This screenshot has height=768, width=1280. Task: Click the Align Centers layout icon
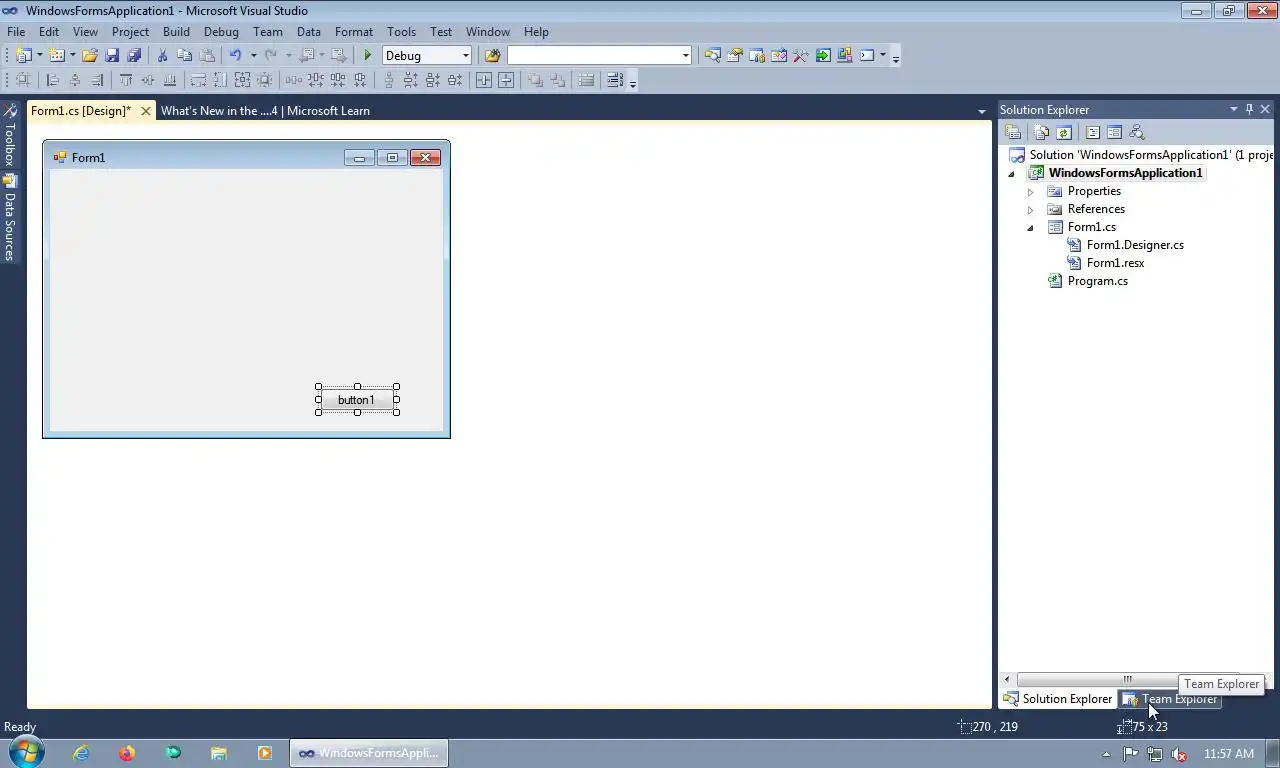(74, 80)
